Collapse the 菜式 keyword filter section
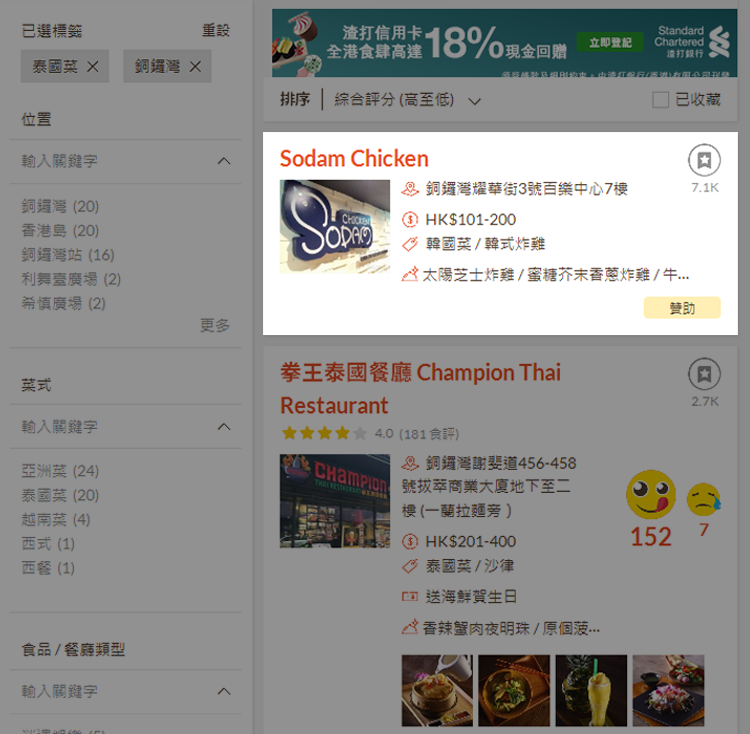The height and width of the screenshot is (734, 750). point(224,427)
